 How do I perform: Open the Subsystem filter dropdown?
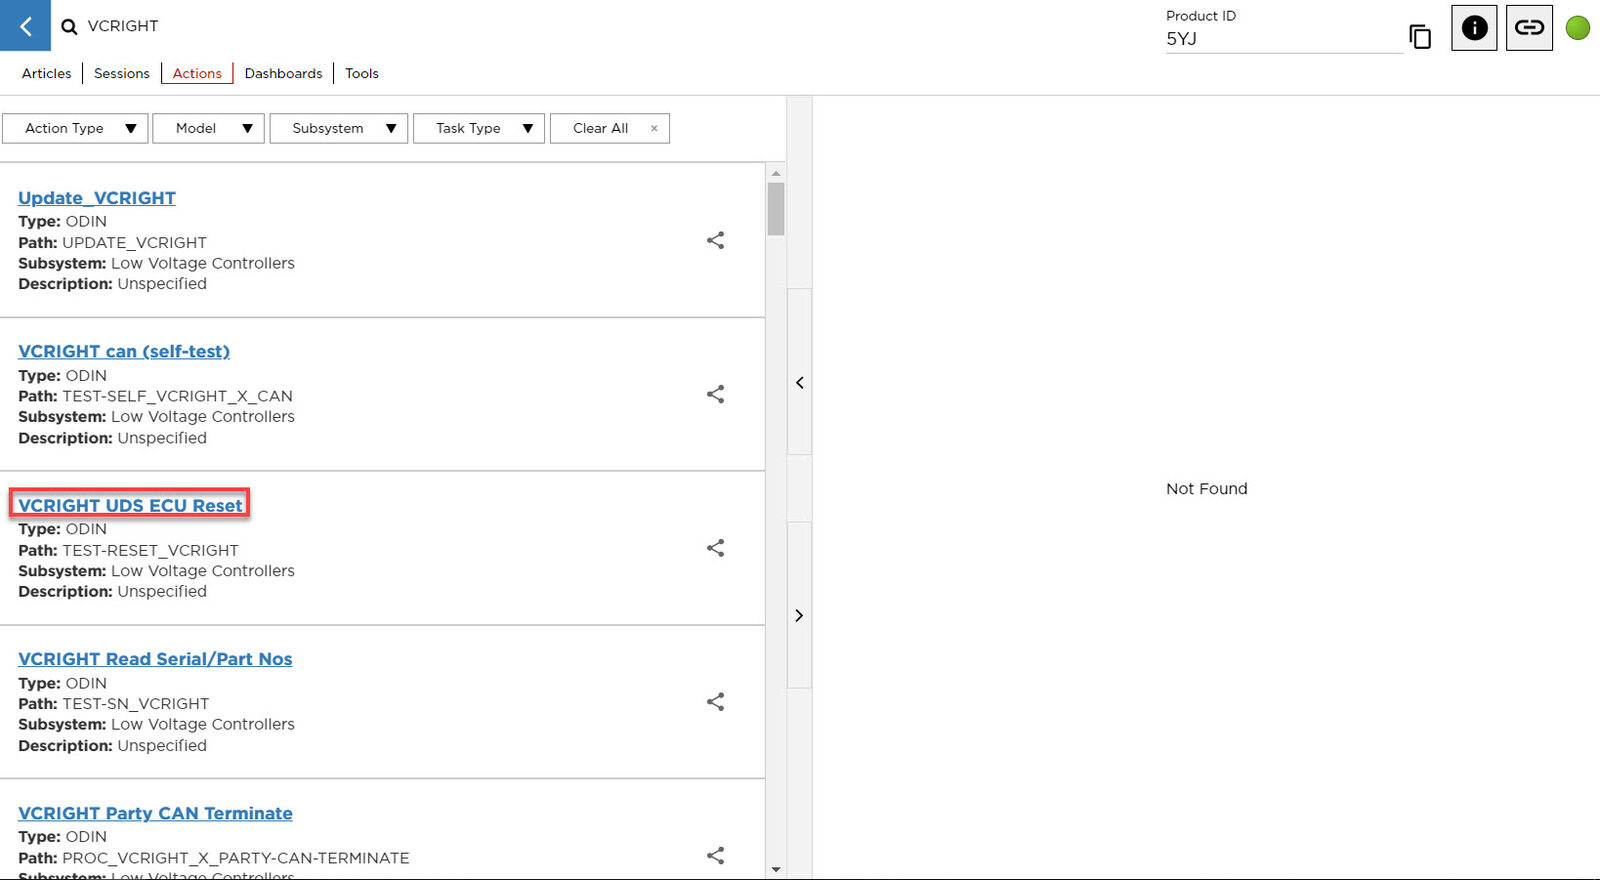339,128
